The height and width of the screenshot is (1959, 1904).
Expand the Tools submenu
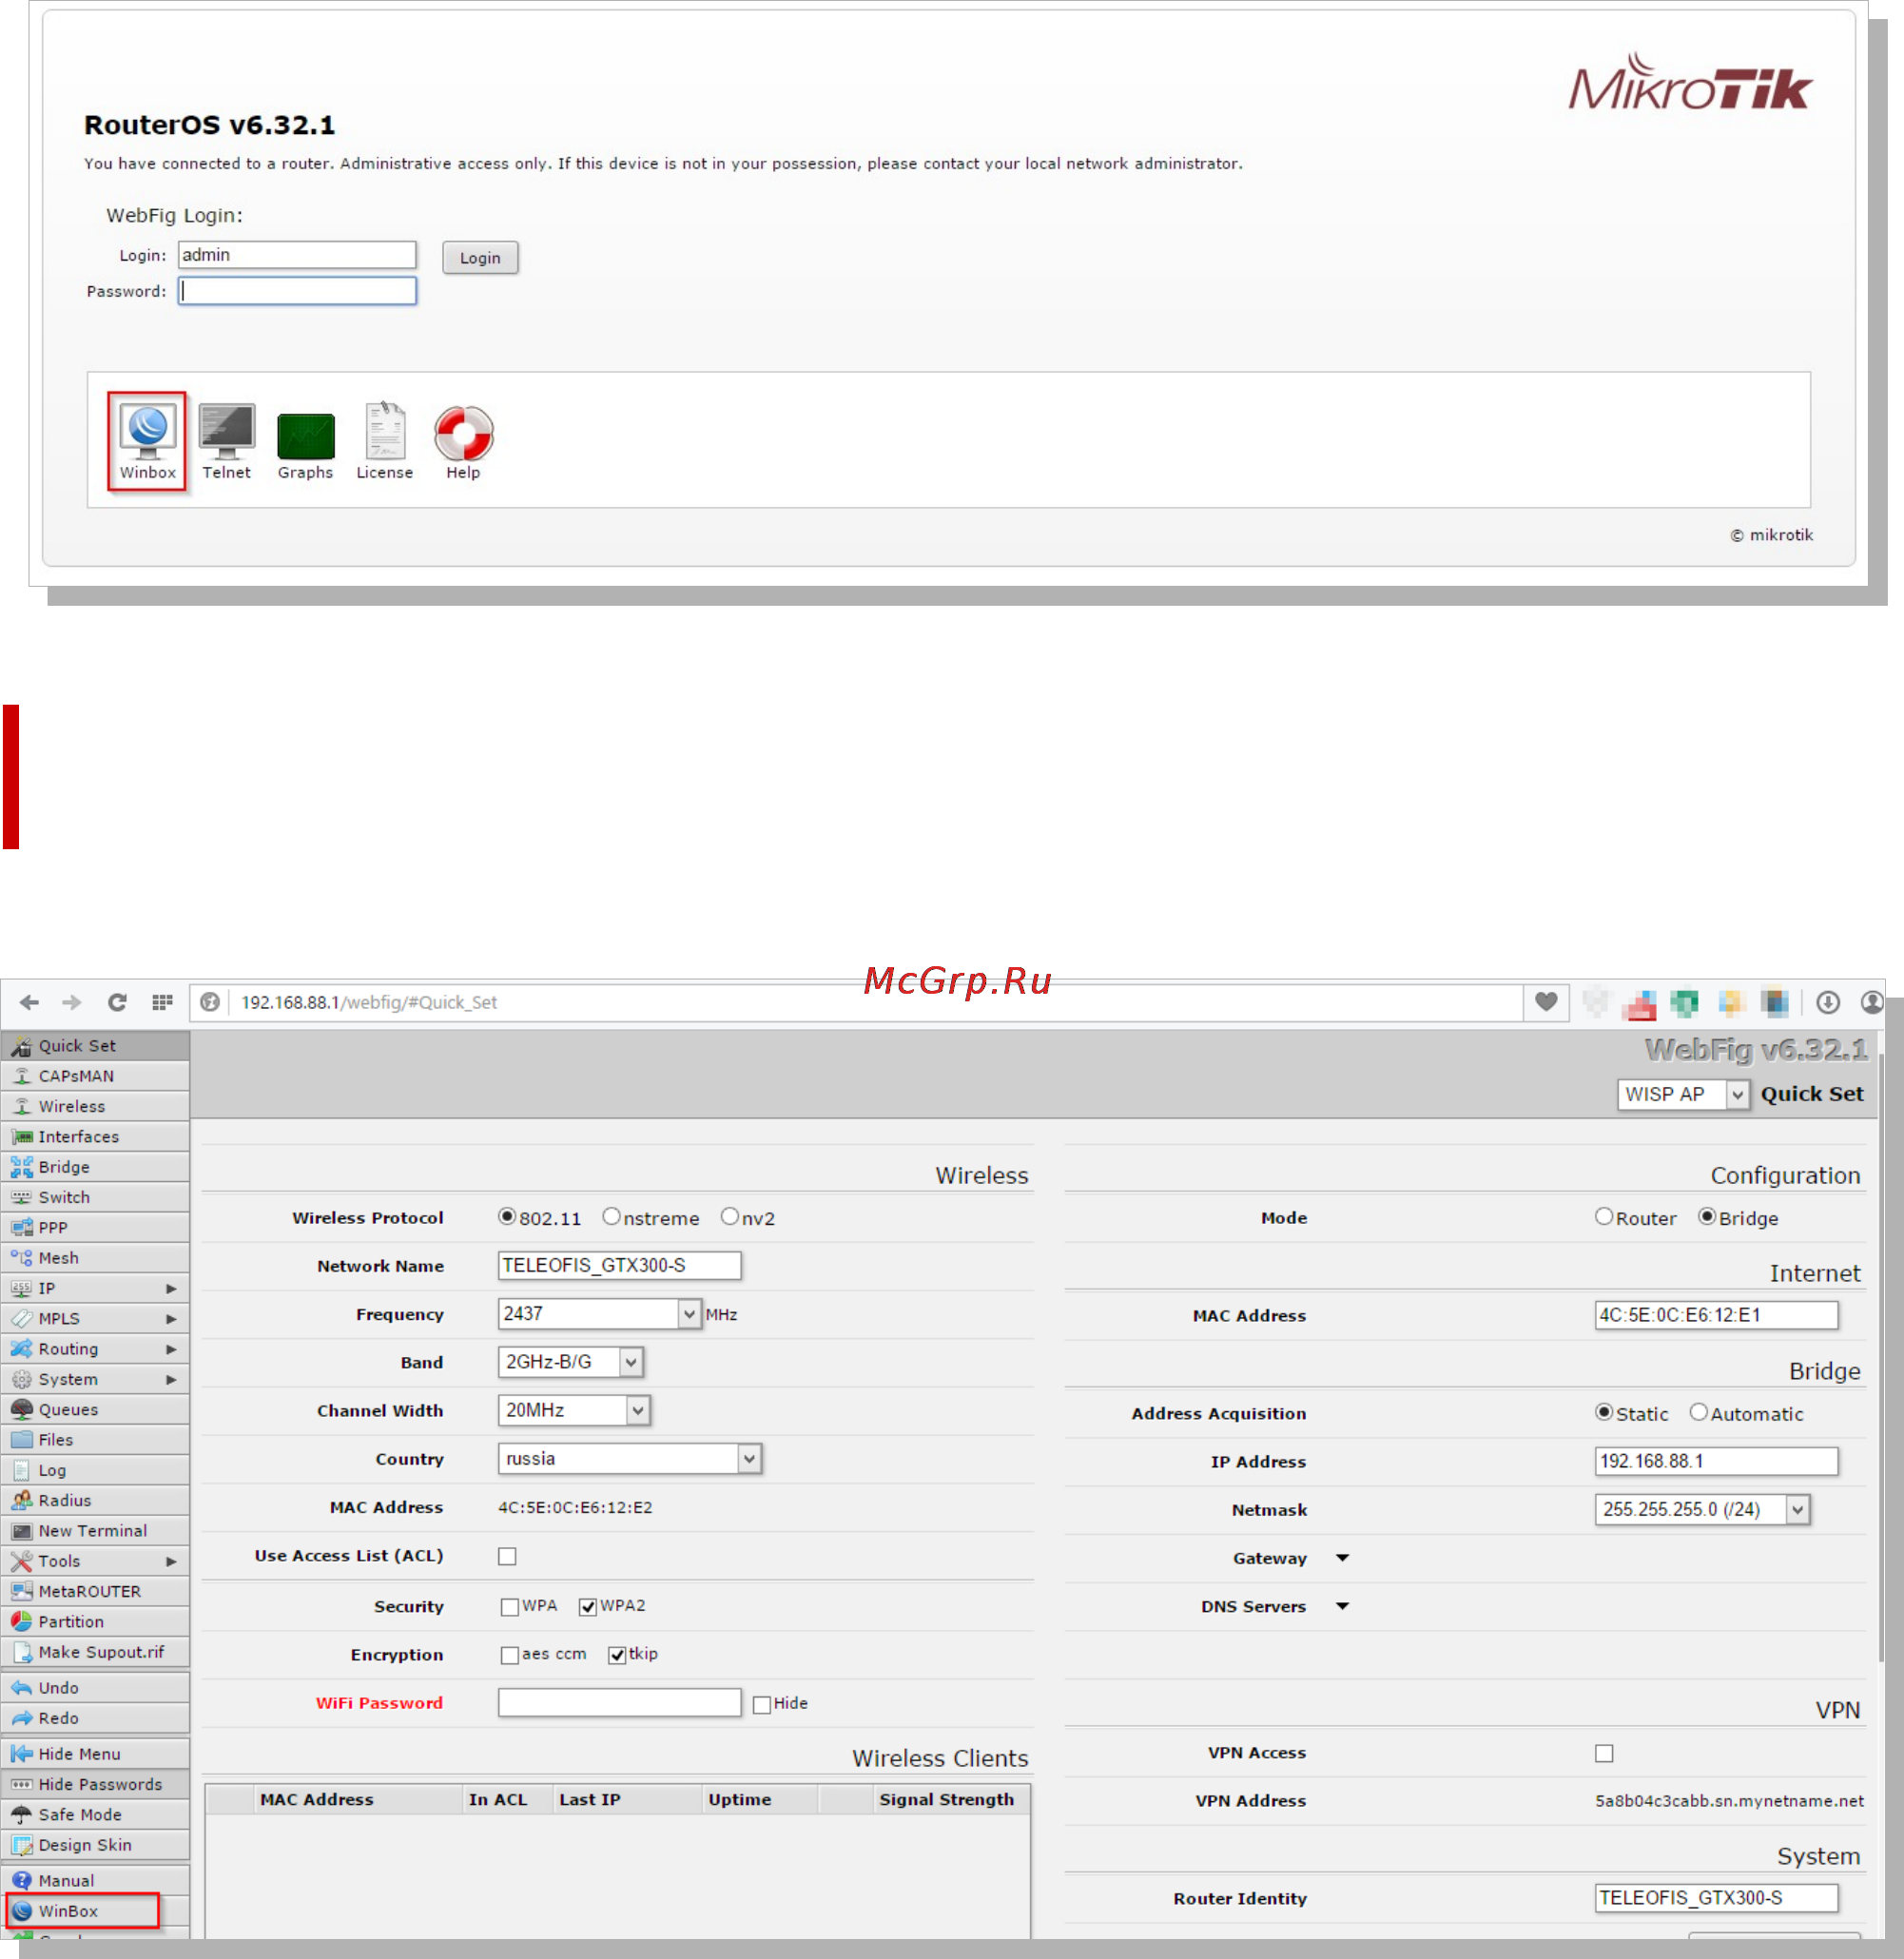click(95, 1561)
